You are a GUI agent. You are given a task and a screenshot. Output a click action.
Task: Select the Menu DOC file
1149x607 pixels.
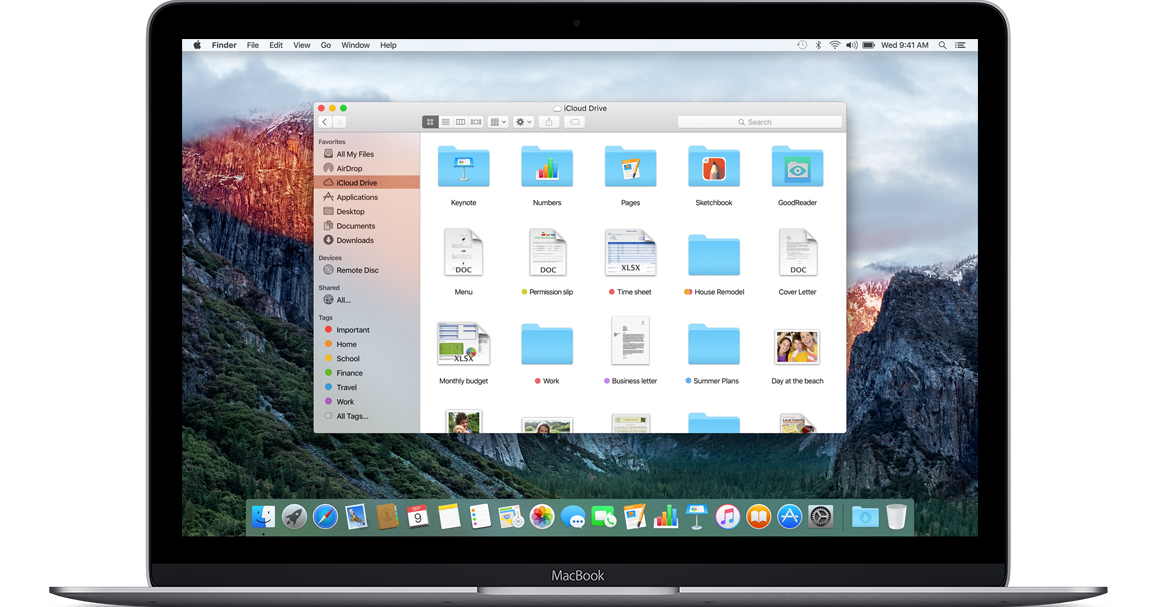pos(463,252)
